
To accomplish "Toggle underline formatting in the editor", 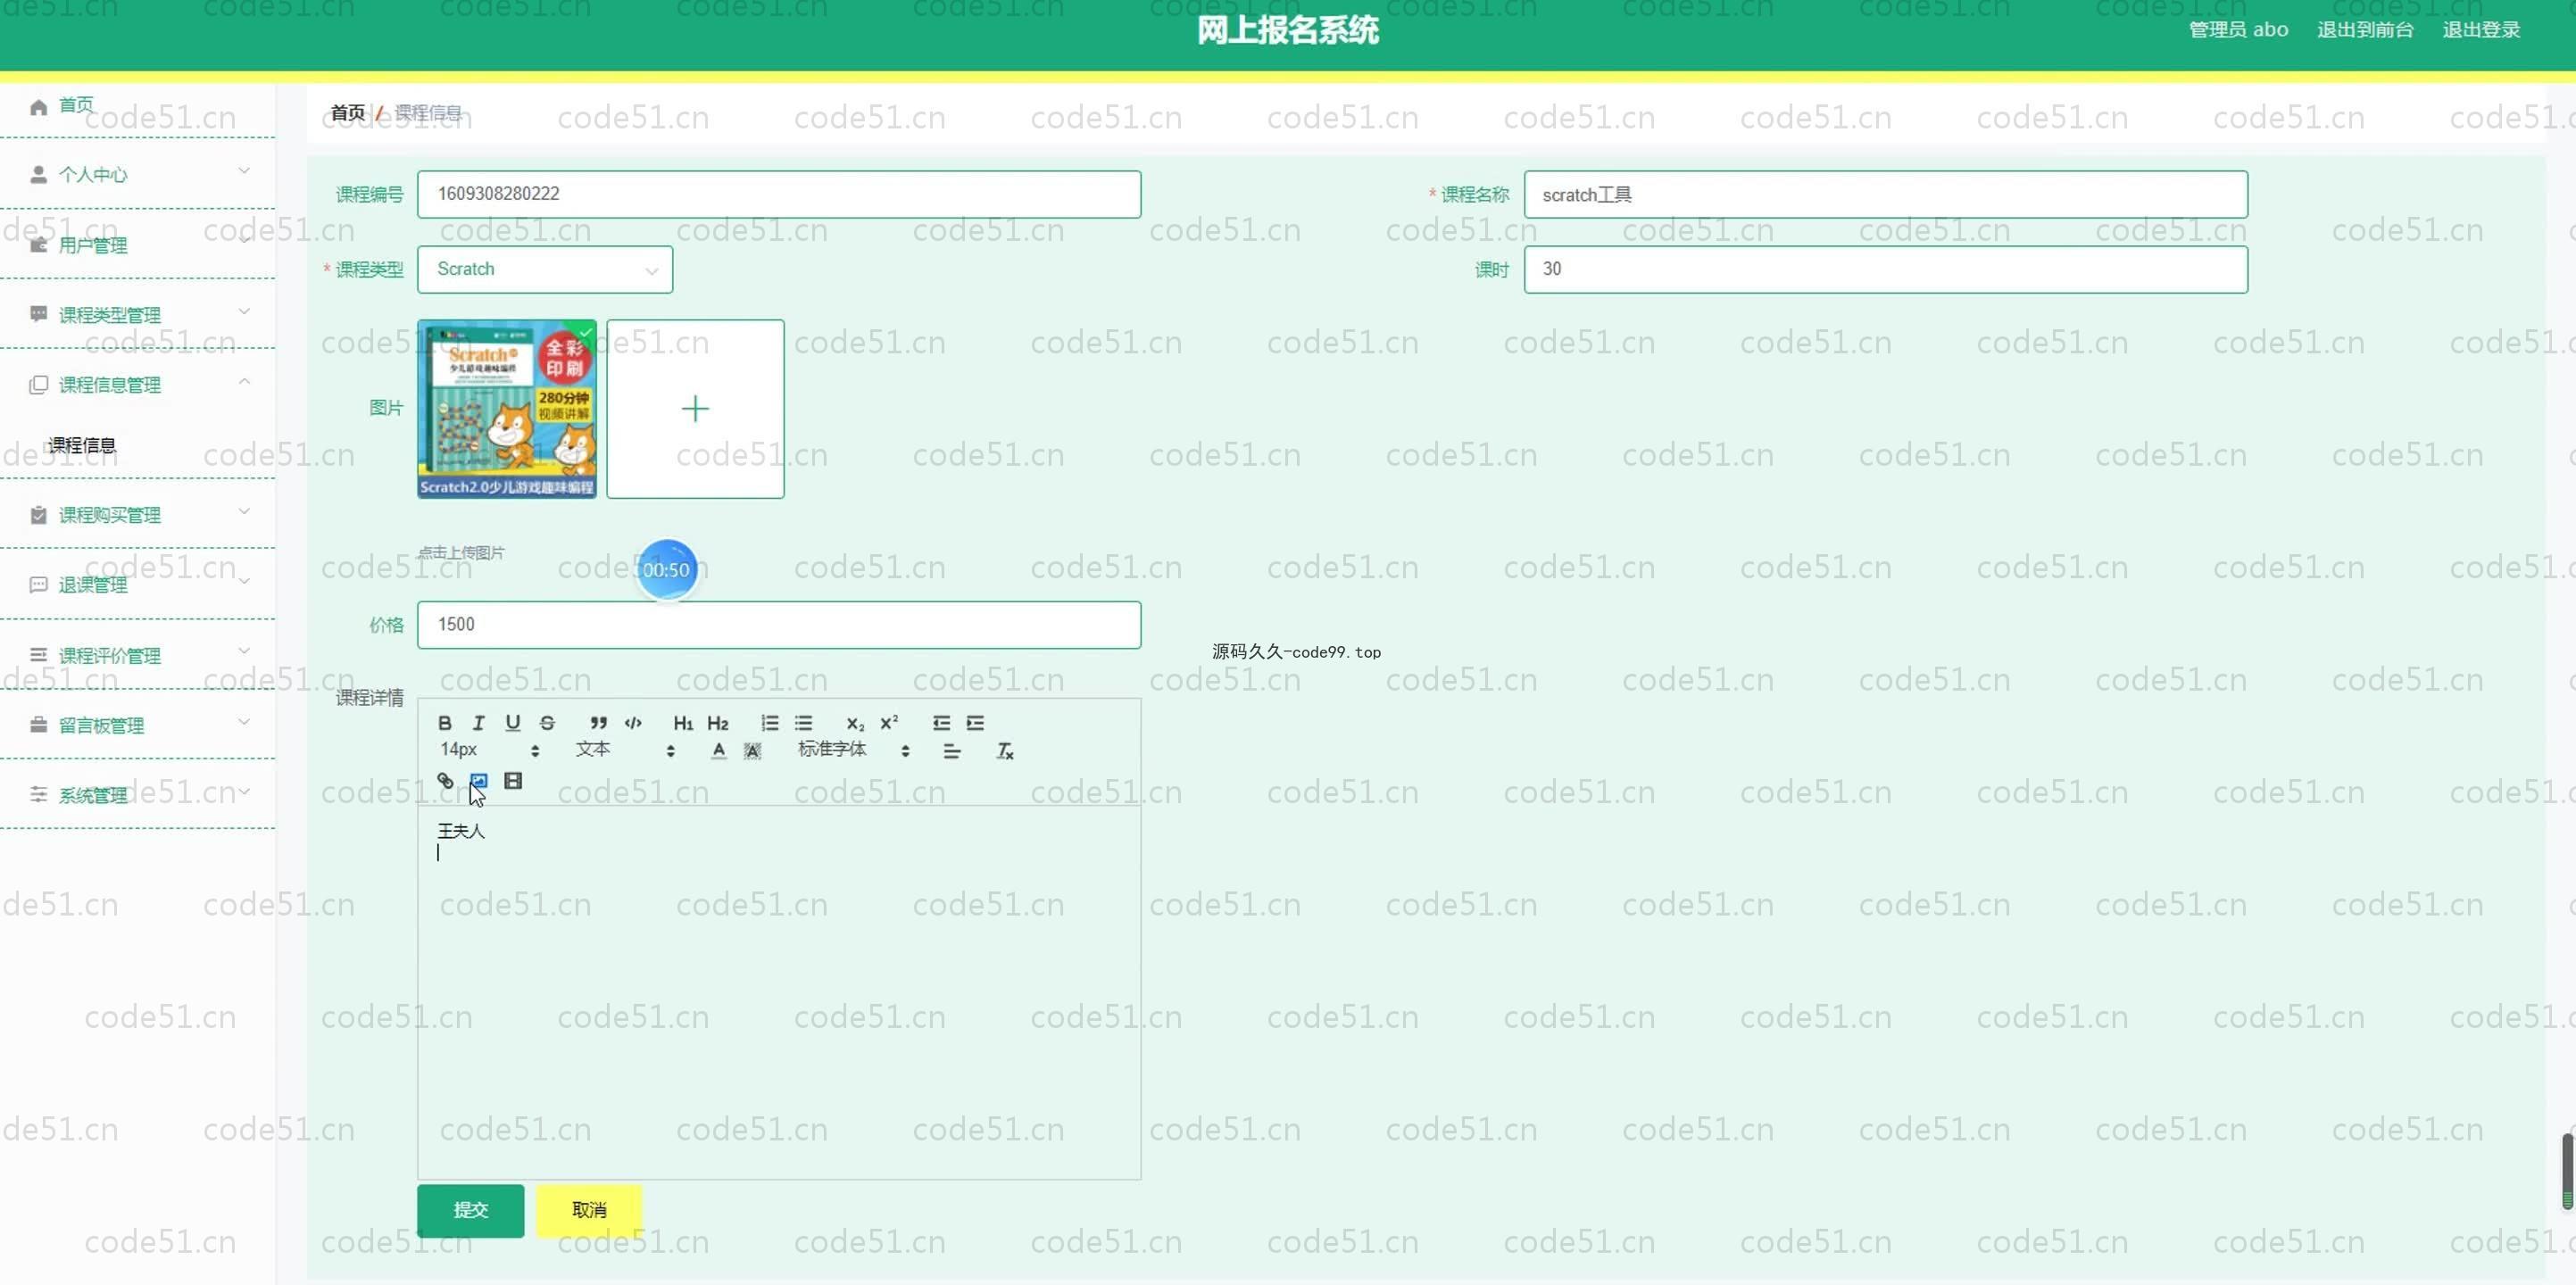I will click(513, 723).
